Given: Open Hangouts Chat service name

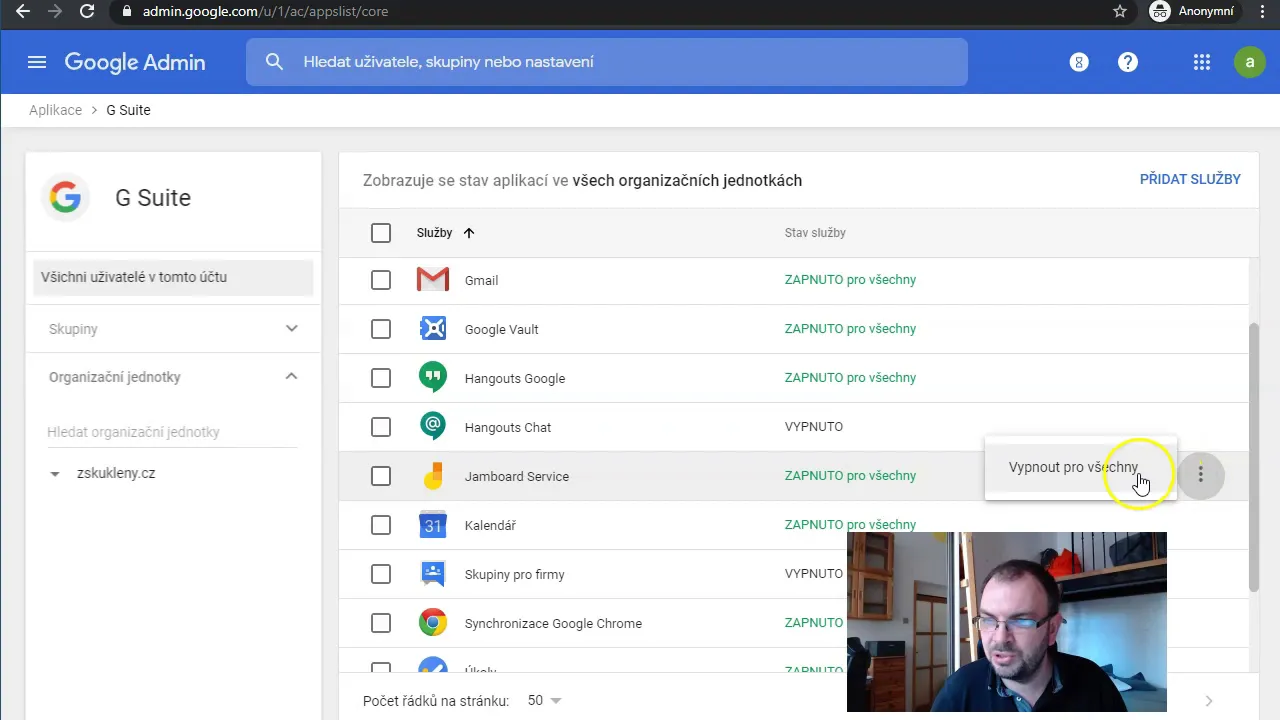Looking at the screenshot, I should [x=508, y=427].
